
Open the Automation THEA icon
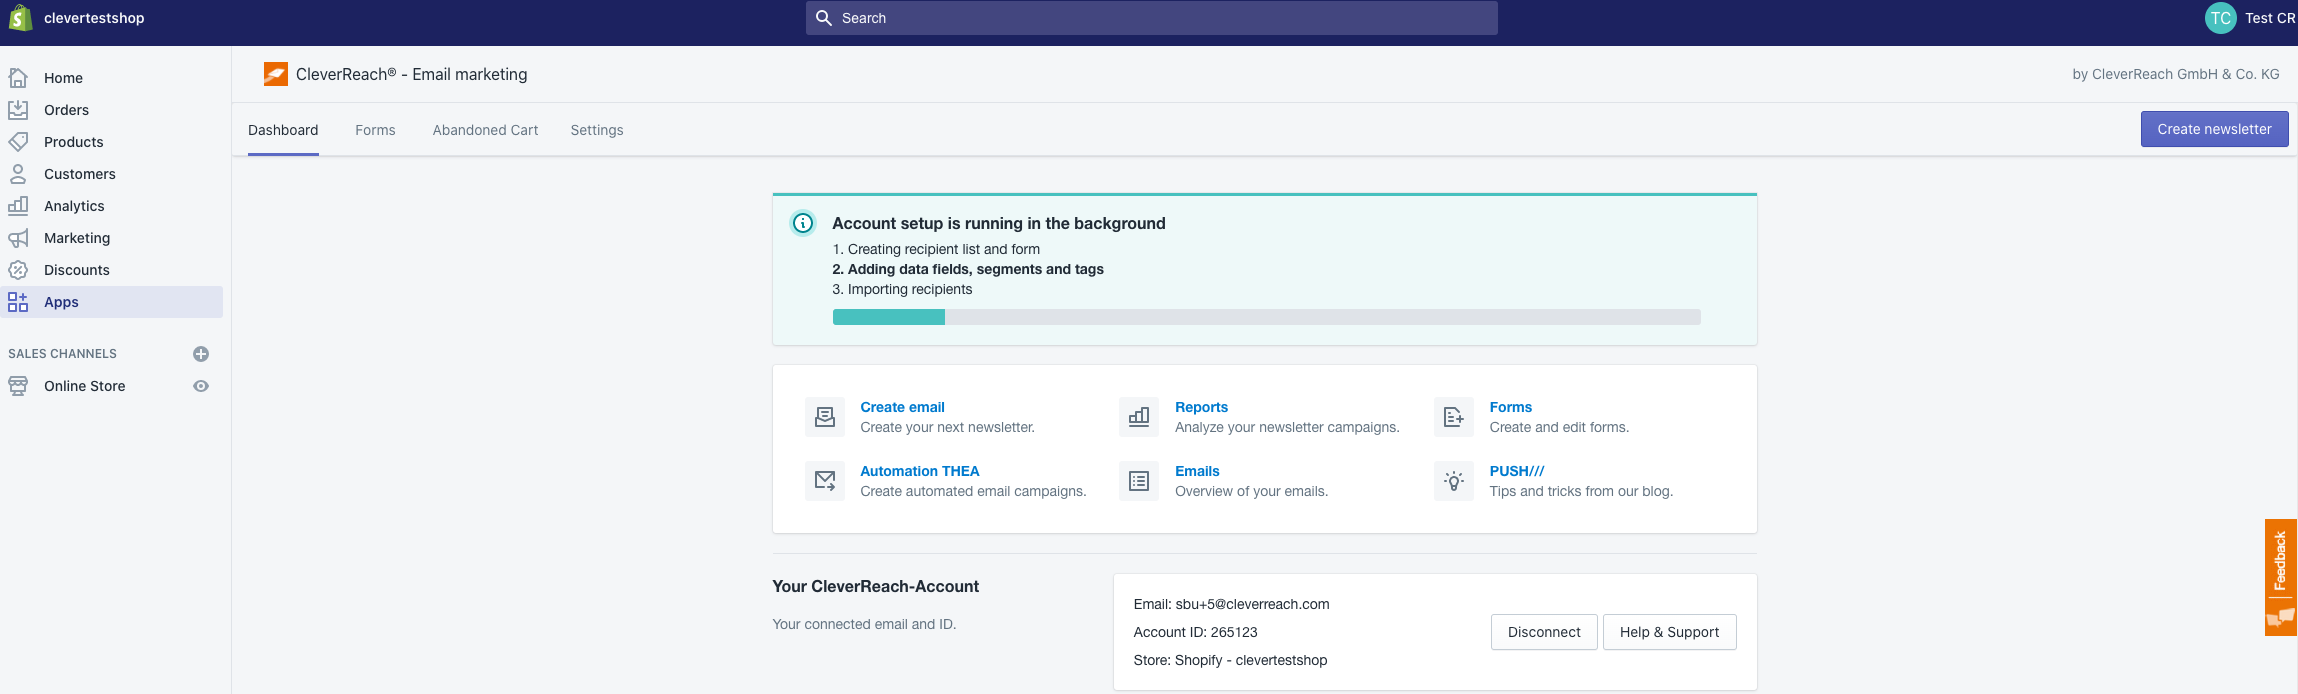pos(824,481)
